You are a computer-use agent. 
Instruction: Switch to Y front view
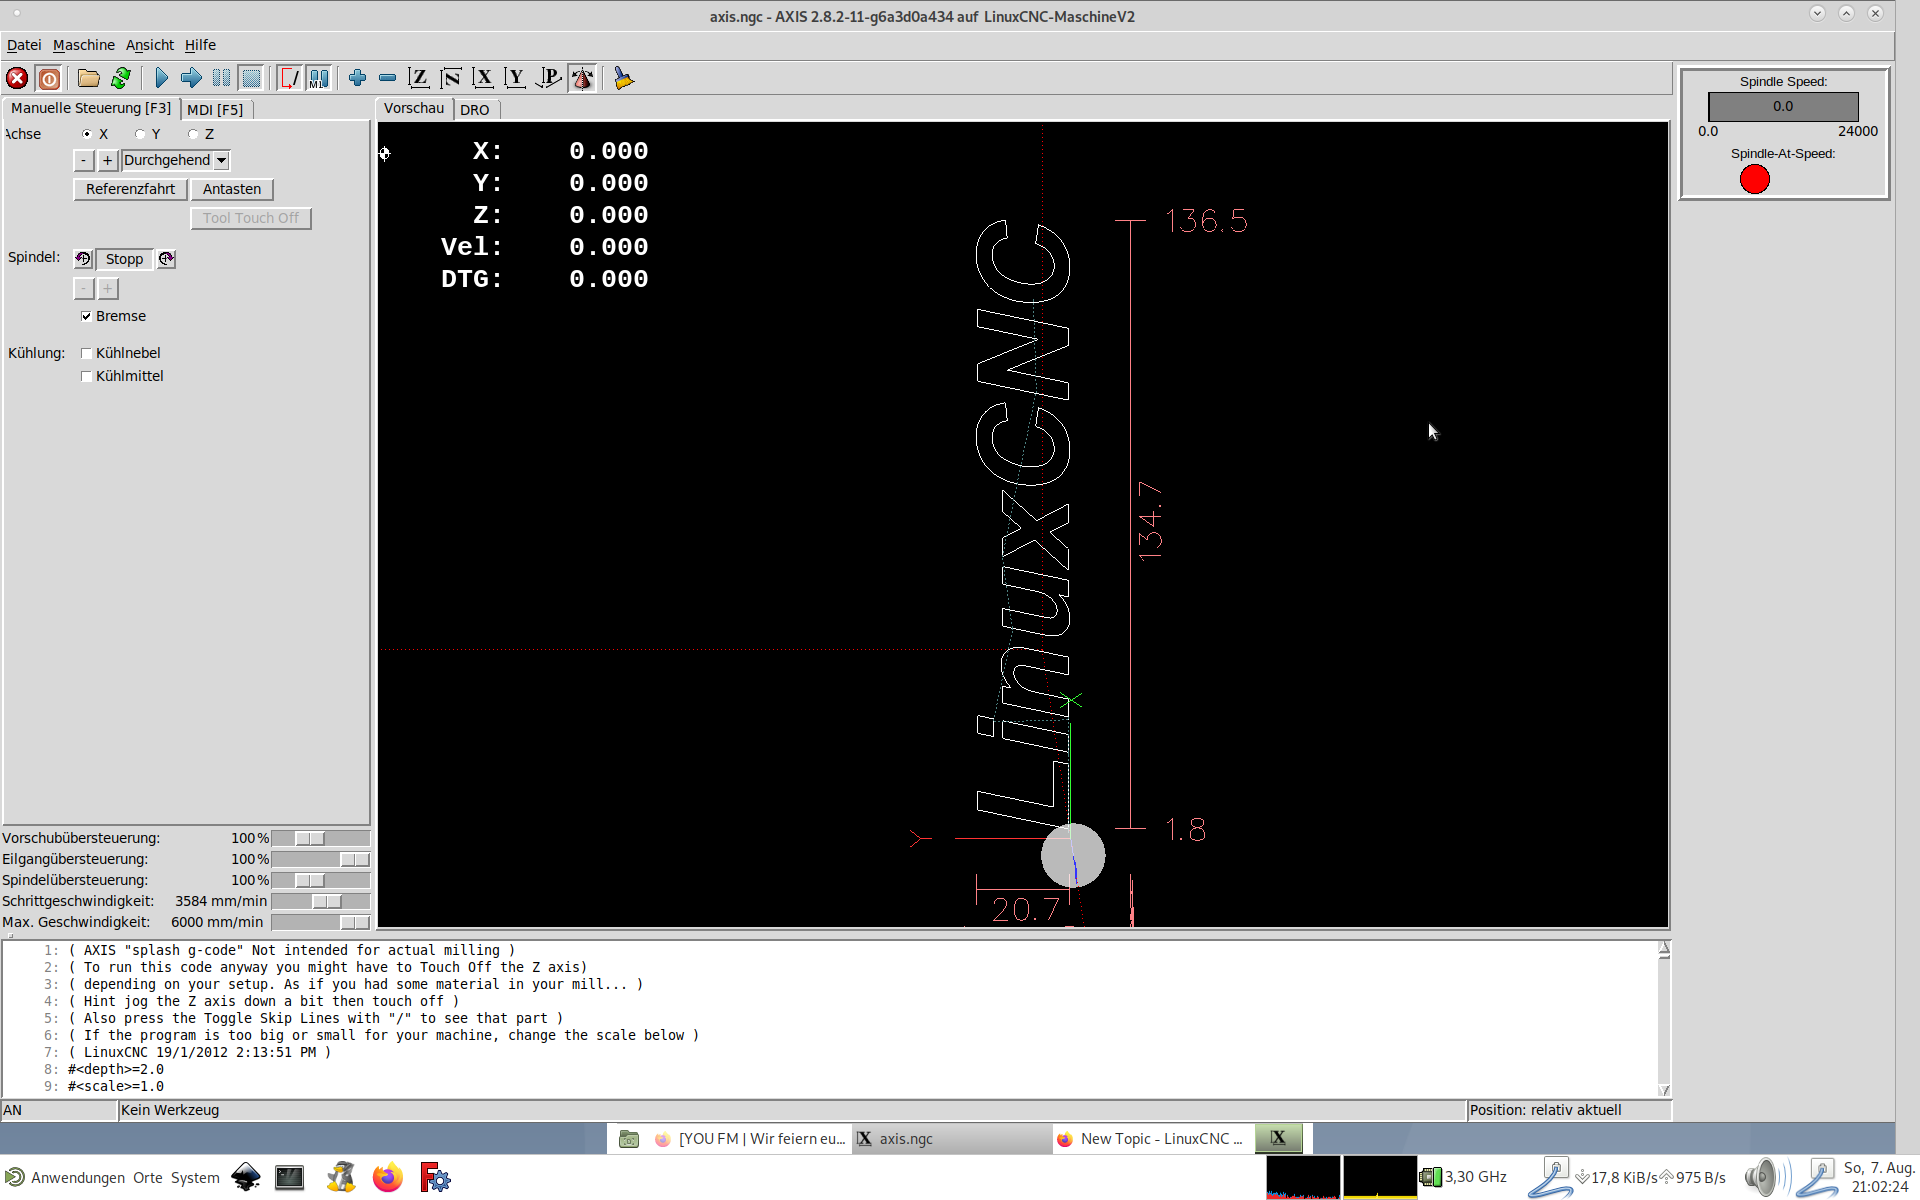(515, 78)
